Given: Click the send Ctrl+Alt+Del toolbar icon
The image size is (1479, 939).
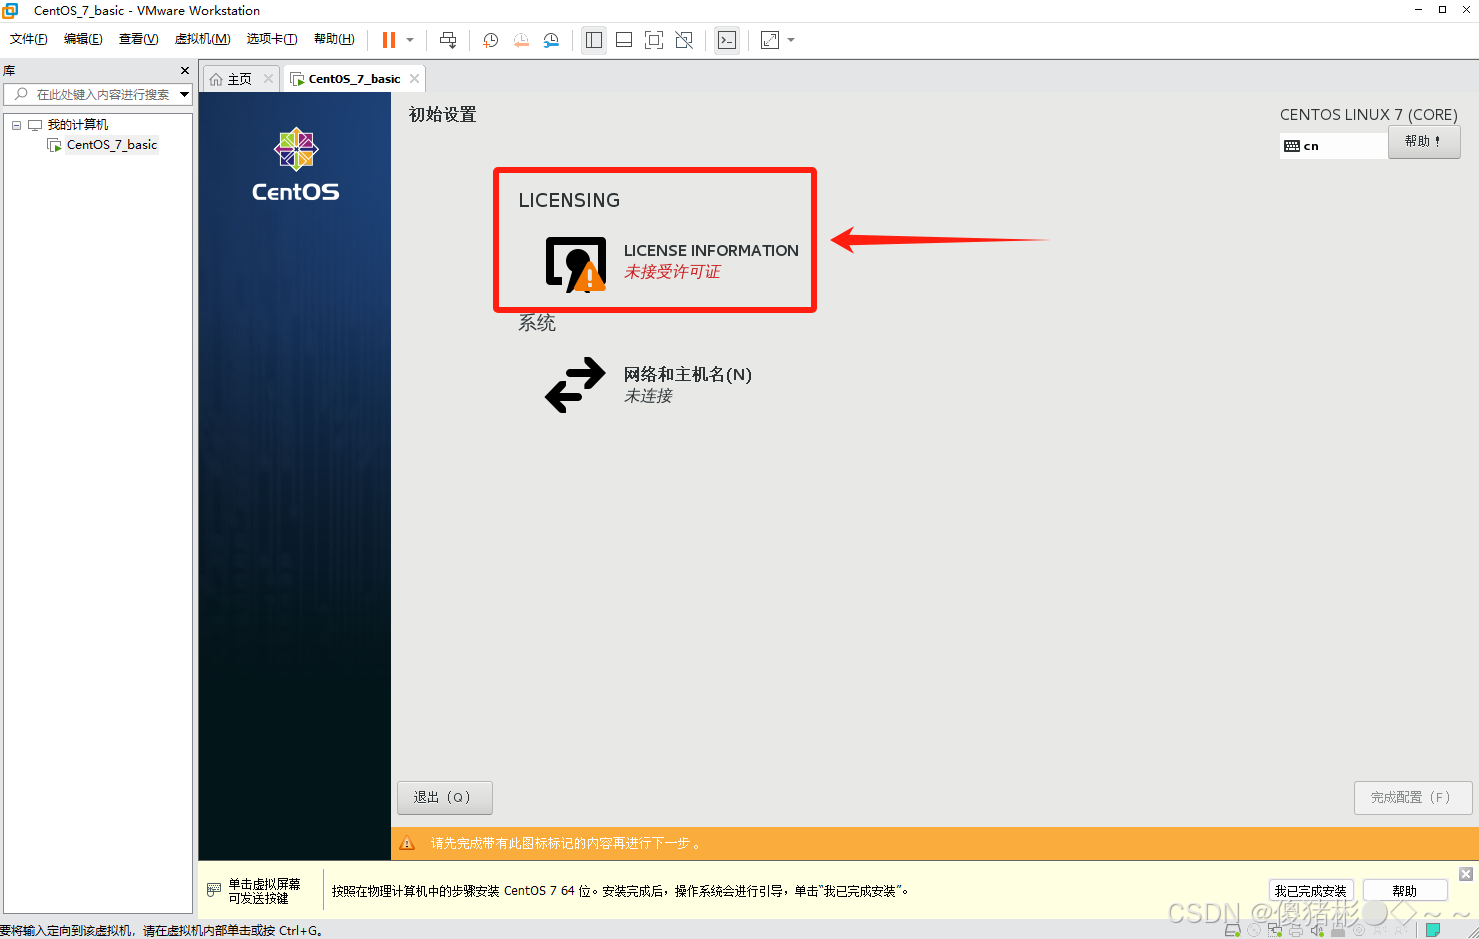Looking at the screenshot, I should tap(448, 40).
